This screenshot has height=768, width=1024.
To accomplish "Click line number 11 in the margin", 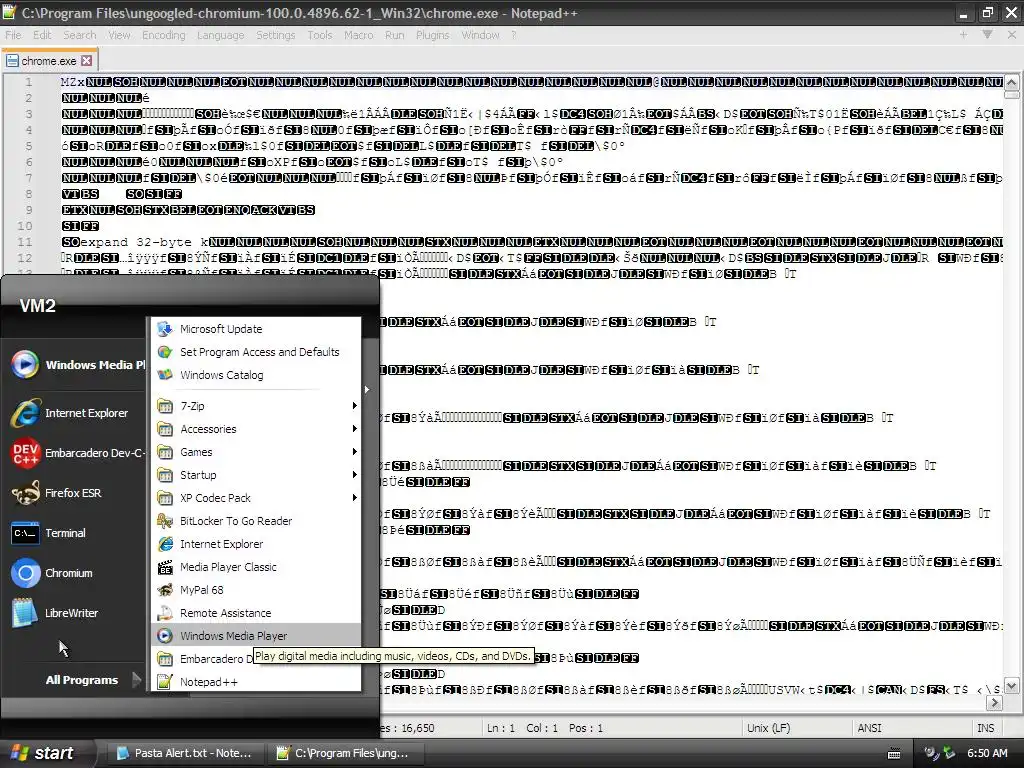I will click(x=25, y=242).
